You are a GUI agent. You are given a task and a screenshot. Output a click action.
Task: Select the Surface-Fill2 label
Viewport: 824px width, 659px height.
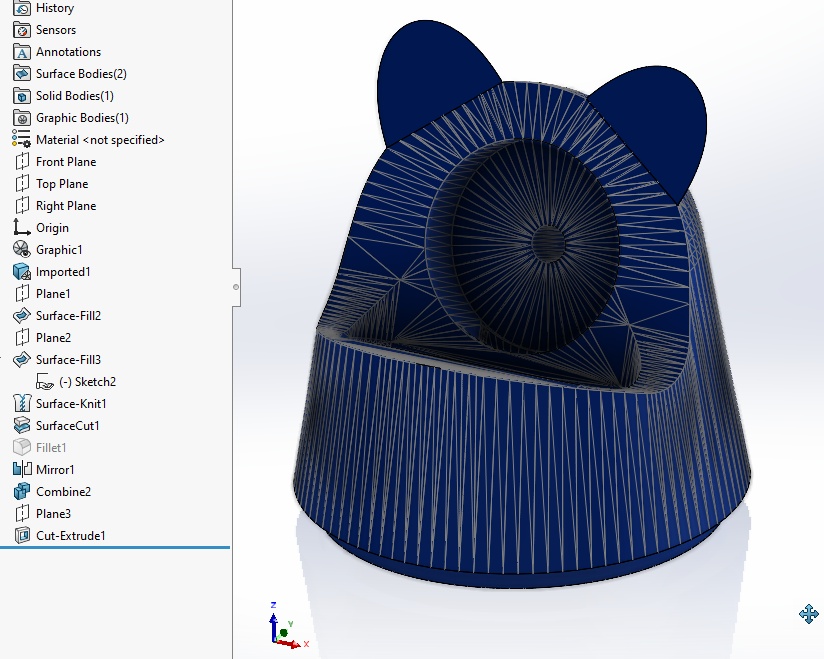click(68, 316)
